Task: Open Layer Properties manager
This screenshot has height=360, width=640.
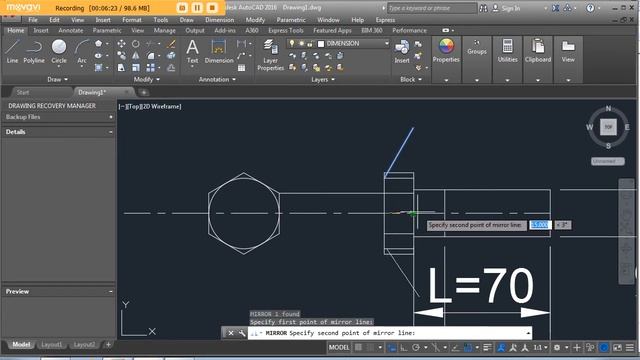Action: coord(270,55)
